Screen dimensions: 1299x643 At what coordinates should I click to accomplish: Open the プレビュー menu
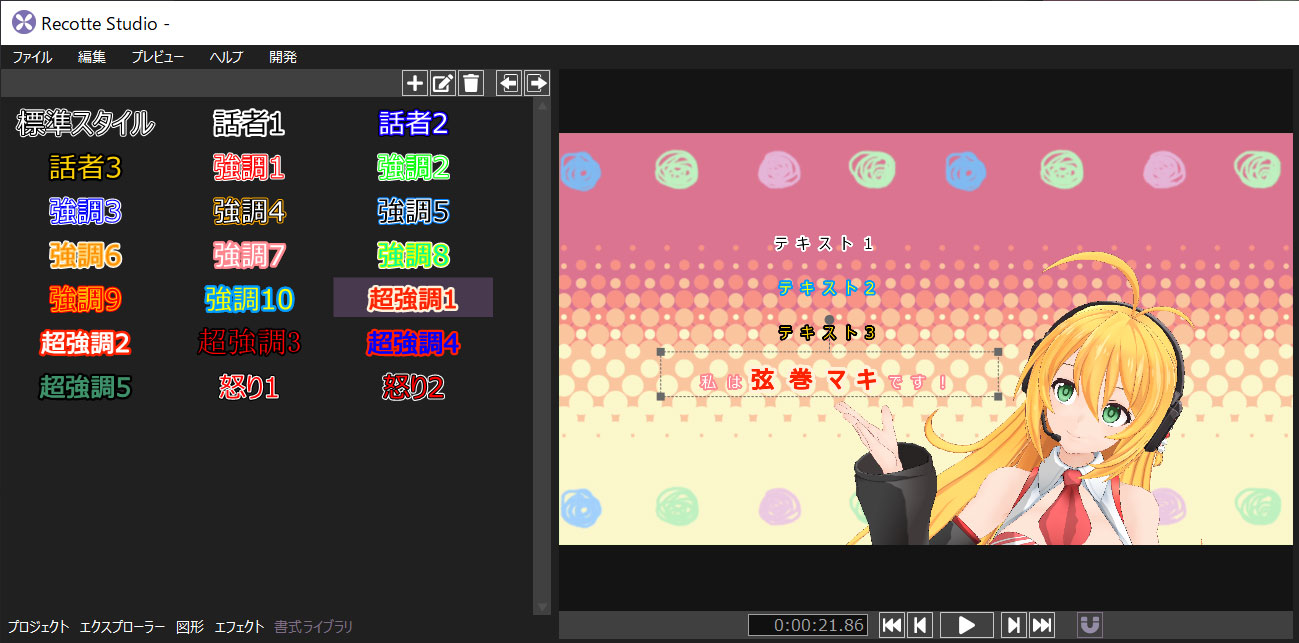(158, 57)
